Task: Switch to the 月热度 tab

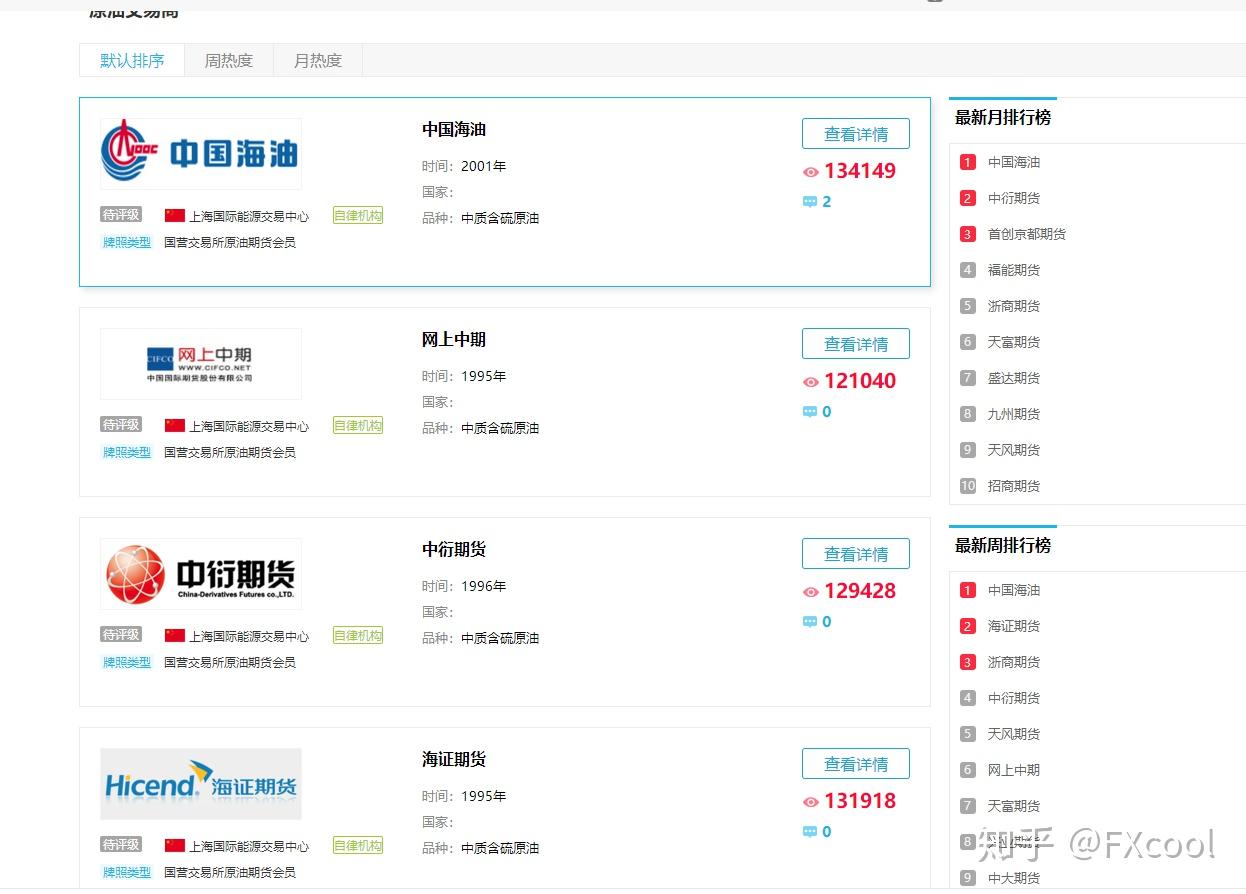Action: point(317,60)
